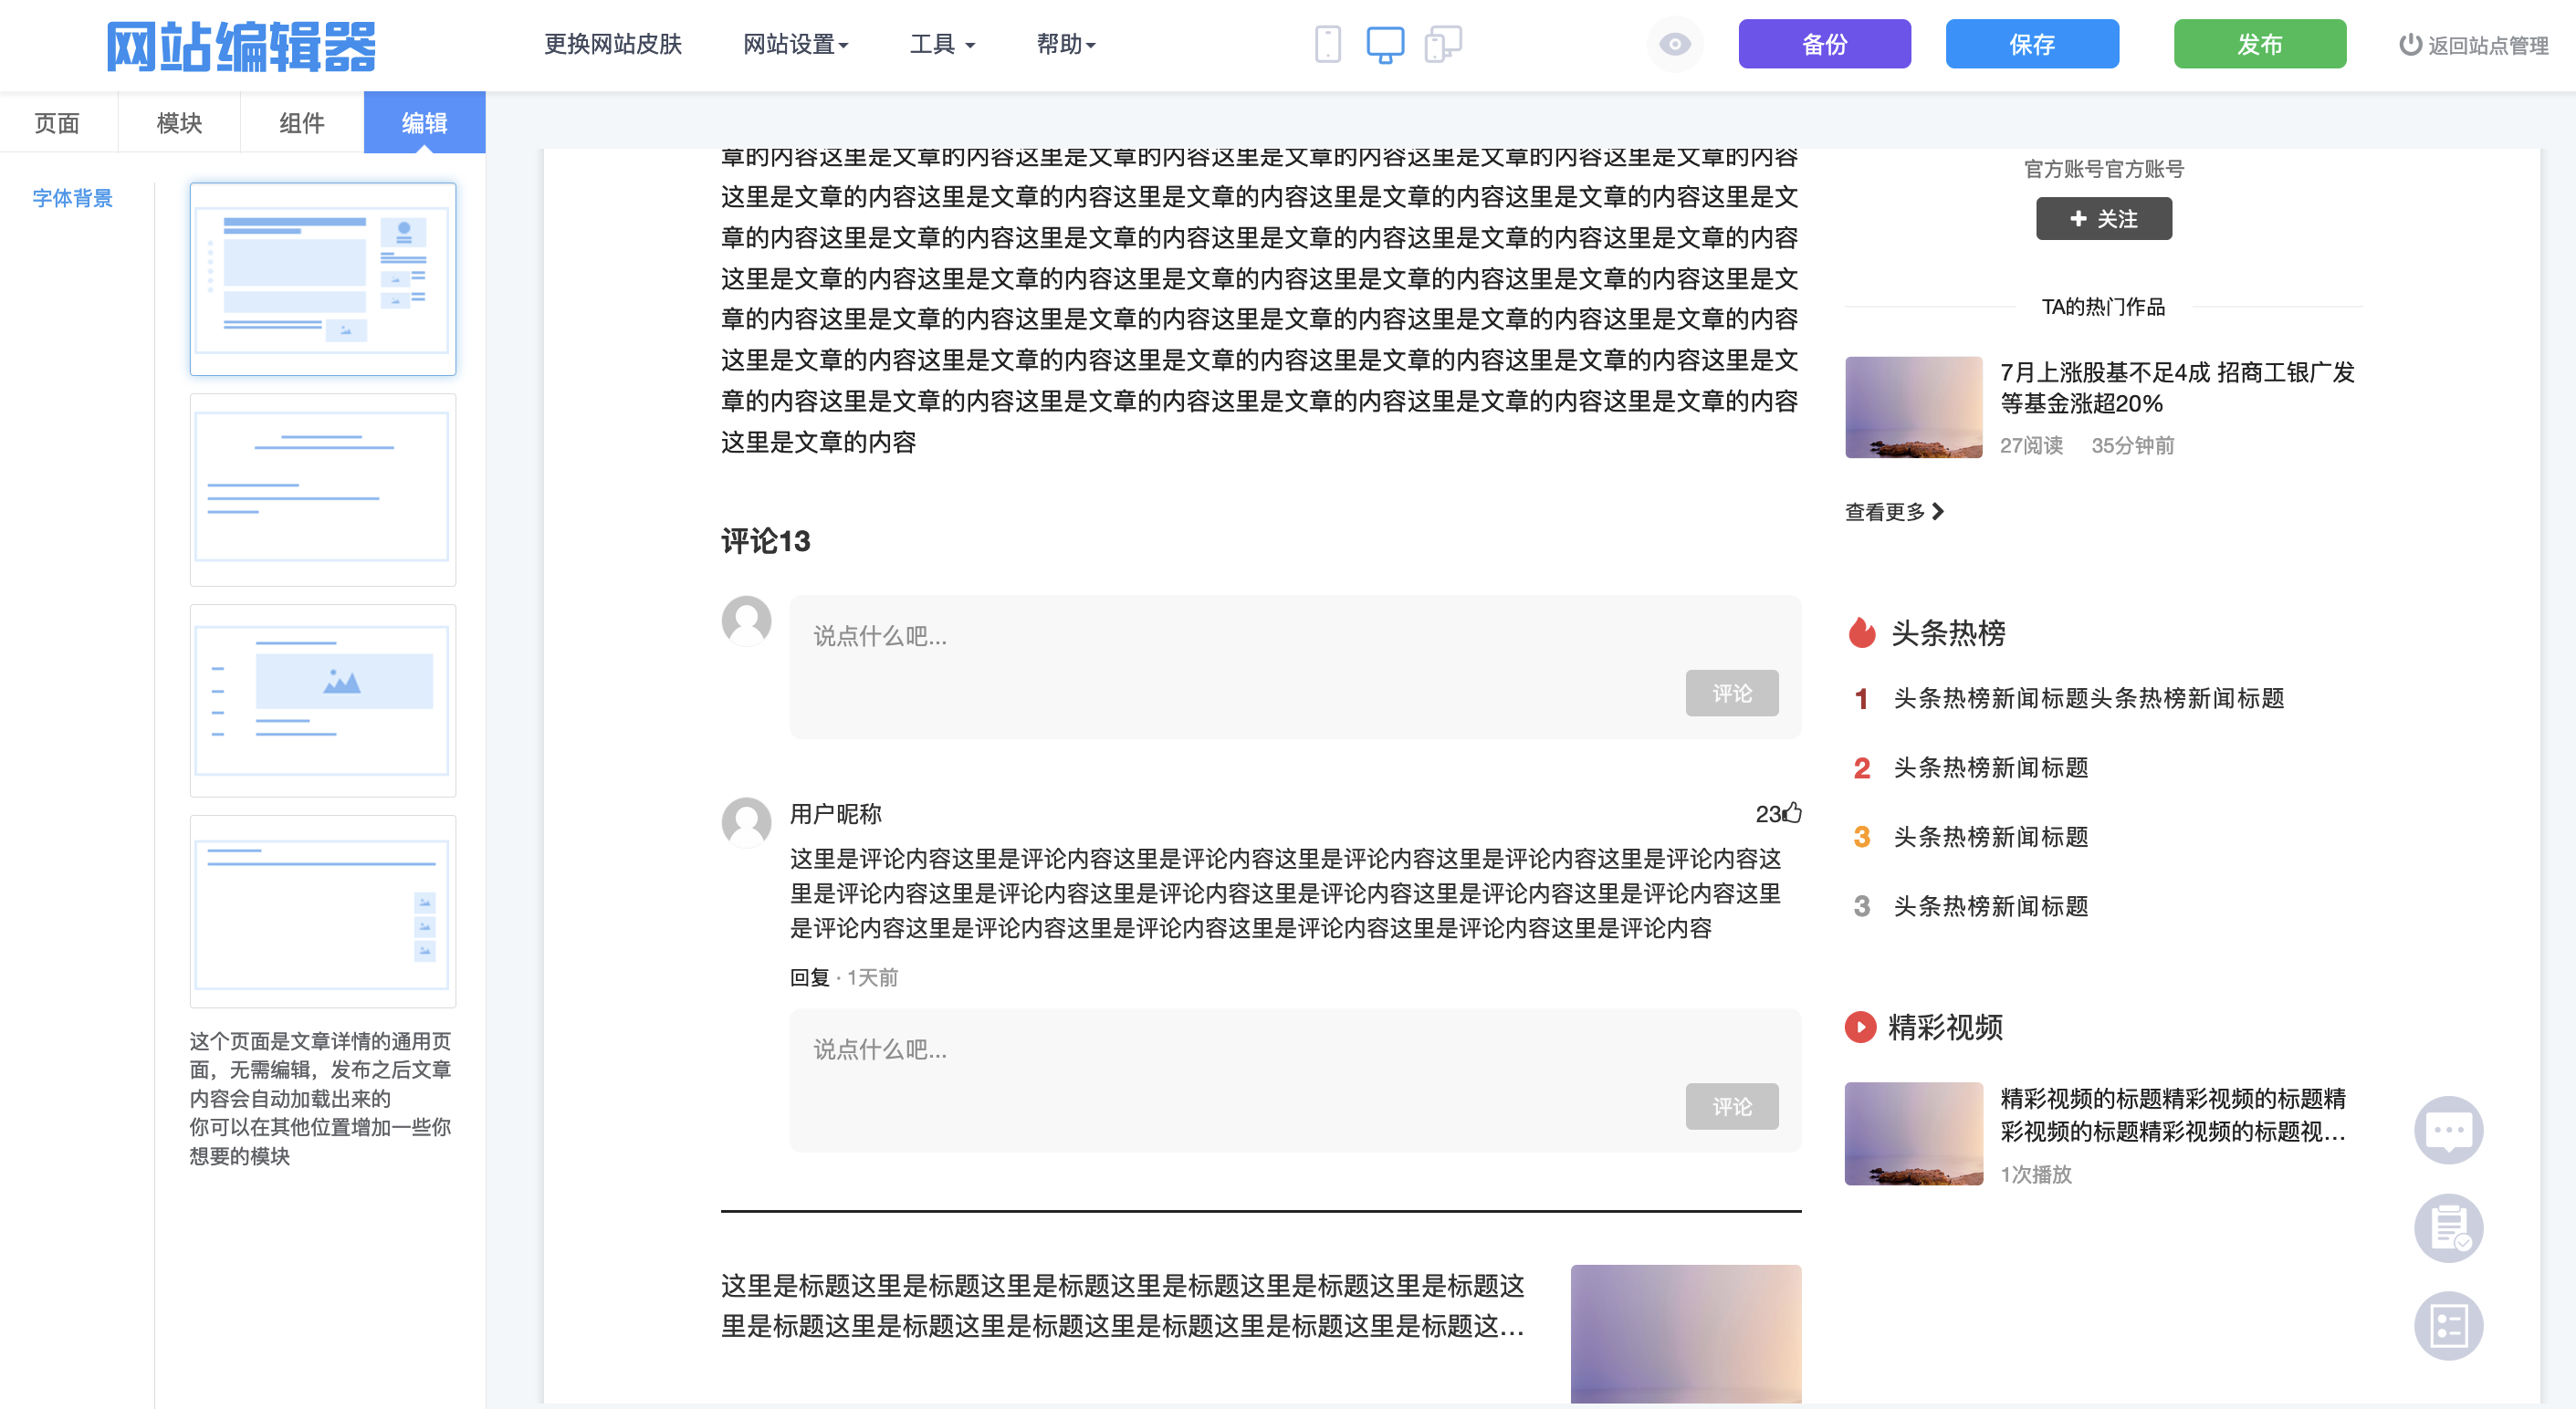Open the 网站设置 dropdown menu
This screenshot has width=2576, height=1409.
[796, 44]
